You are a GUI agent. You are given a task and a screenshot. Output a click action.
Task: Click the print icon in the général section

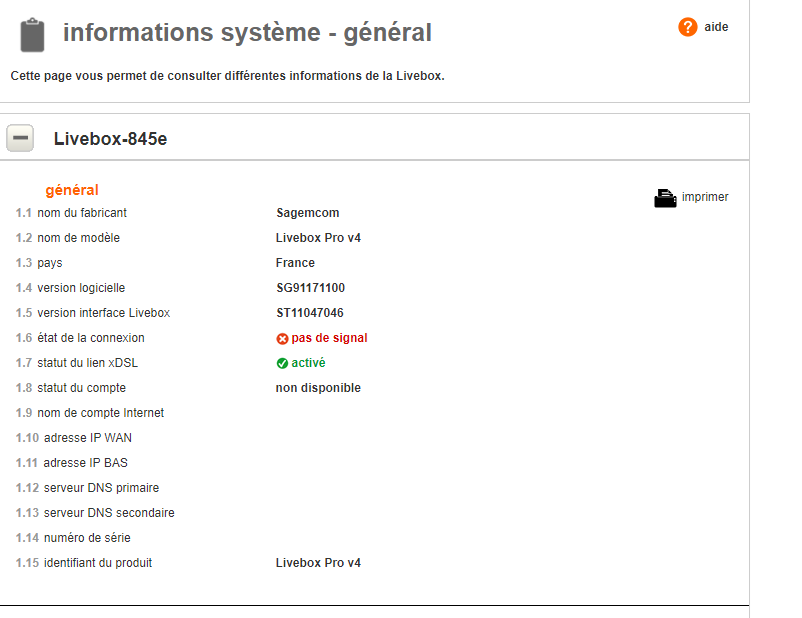tap(664, 196)
